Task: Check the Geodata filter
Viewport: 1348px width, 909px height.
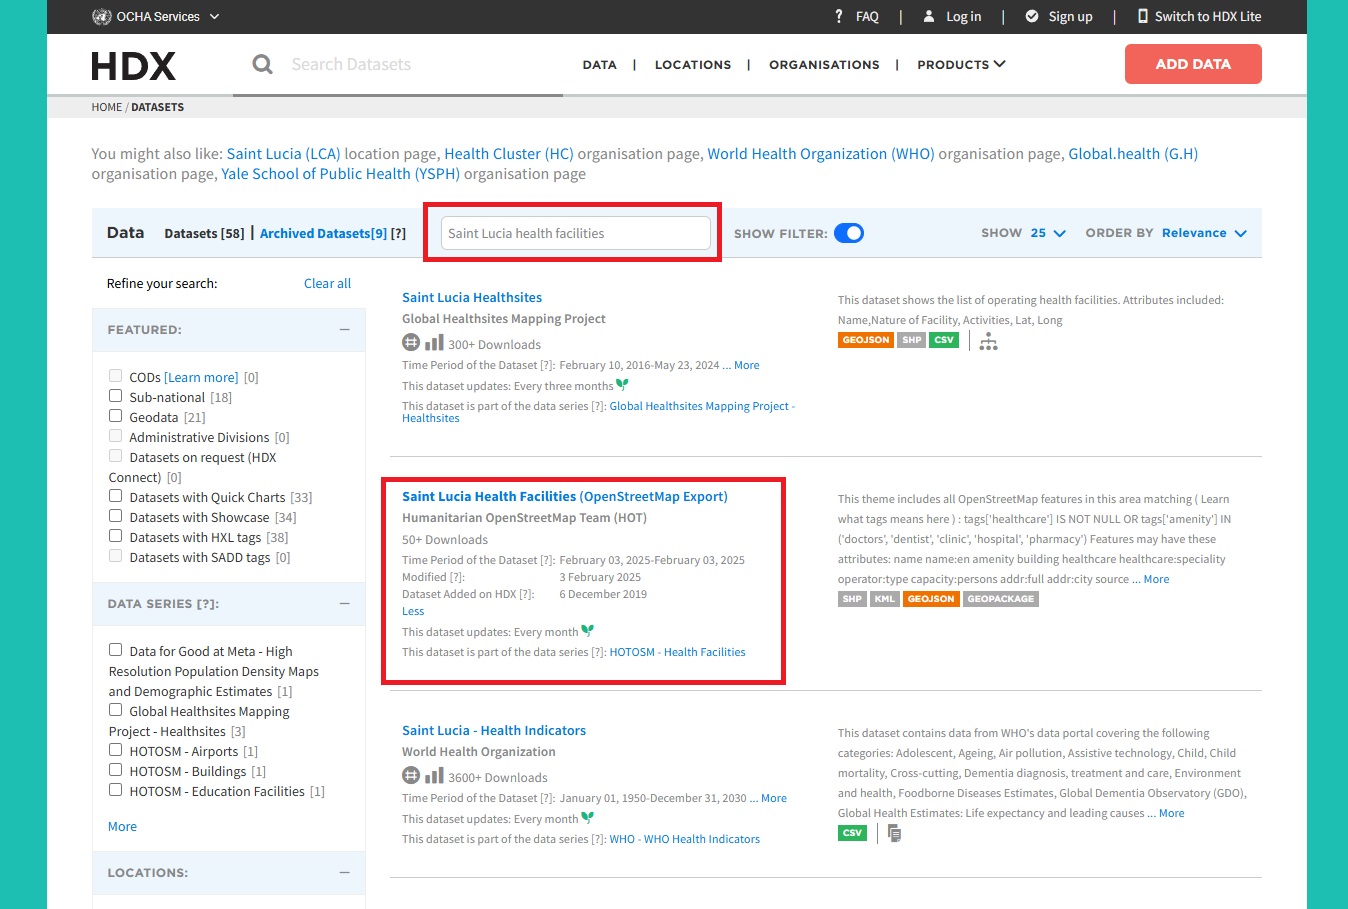Action: pos(115,416)
